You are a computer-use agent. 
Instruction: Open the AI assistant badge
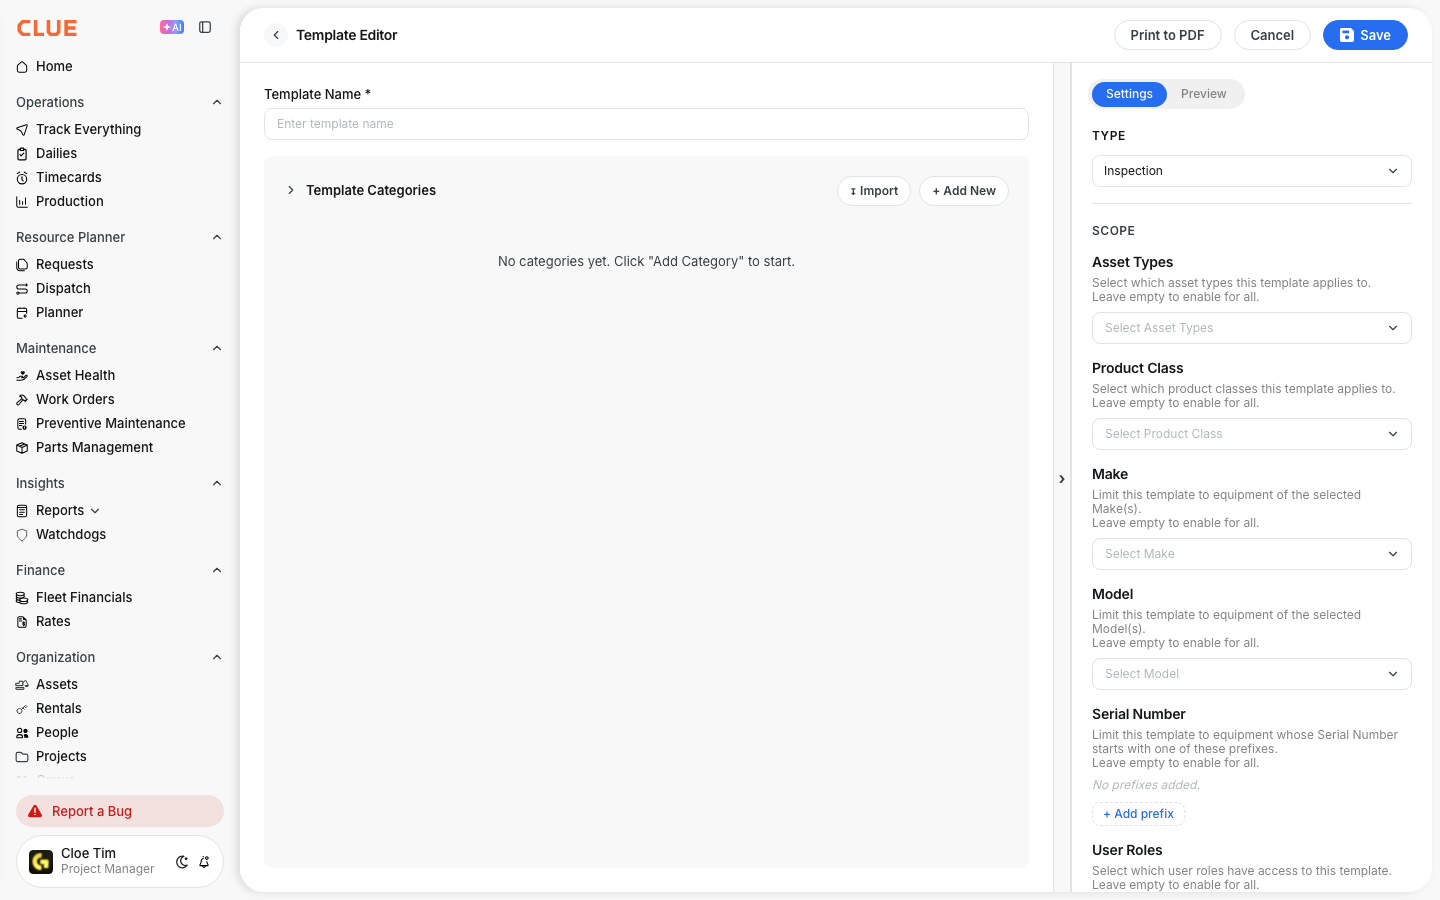click(x=172, y=27)
